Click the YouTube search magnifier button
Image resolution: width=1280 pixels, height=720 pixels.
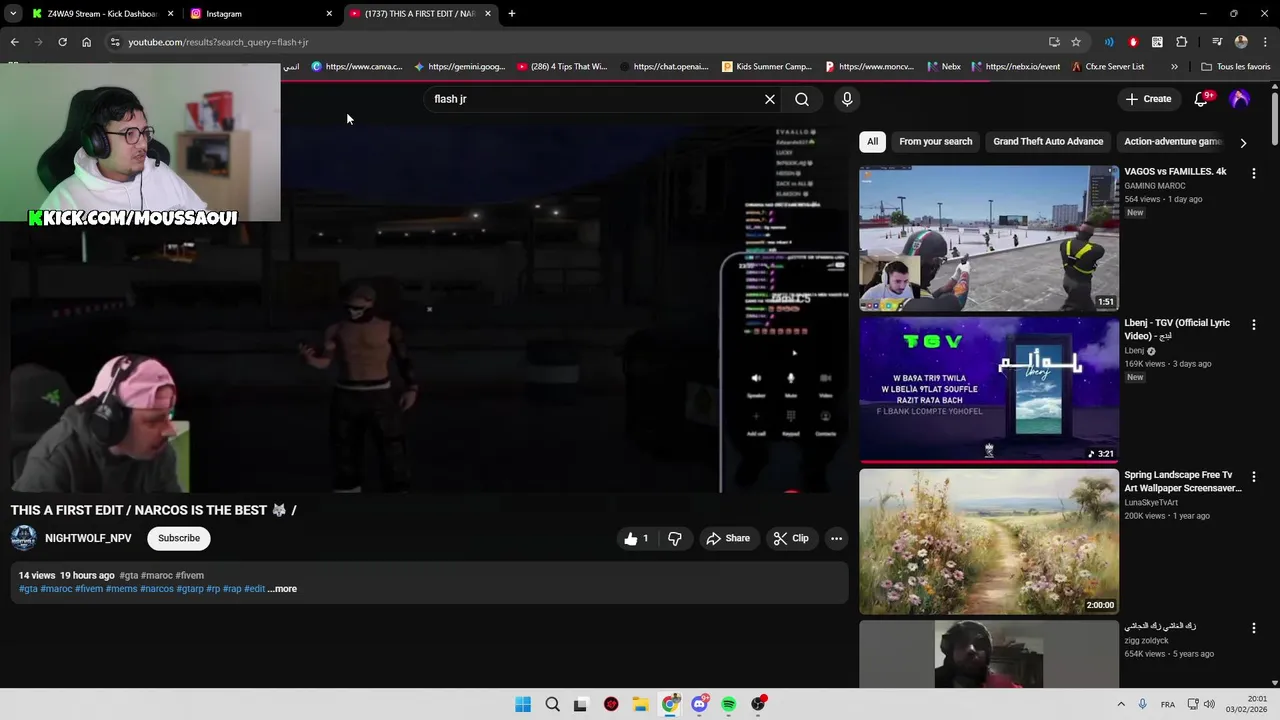coord(802,99)
